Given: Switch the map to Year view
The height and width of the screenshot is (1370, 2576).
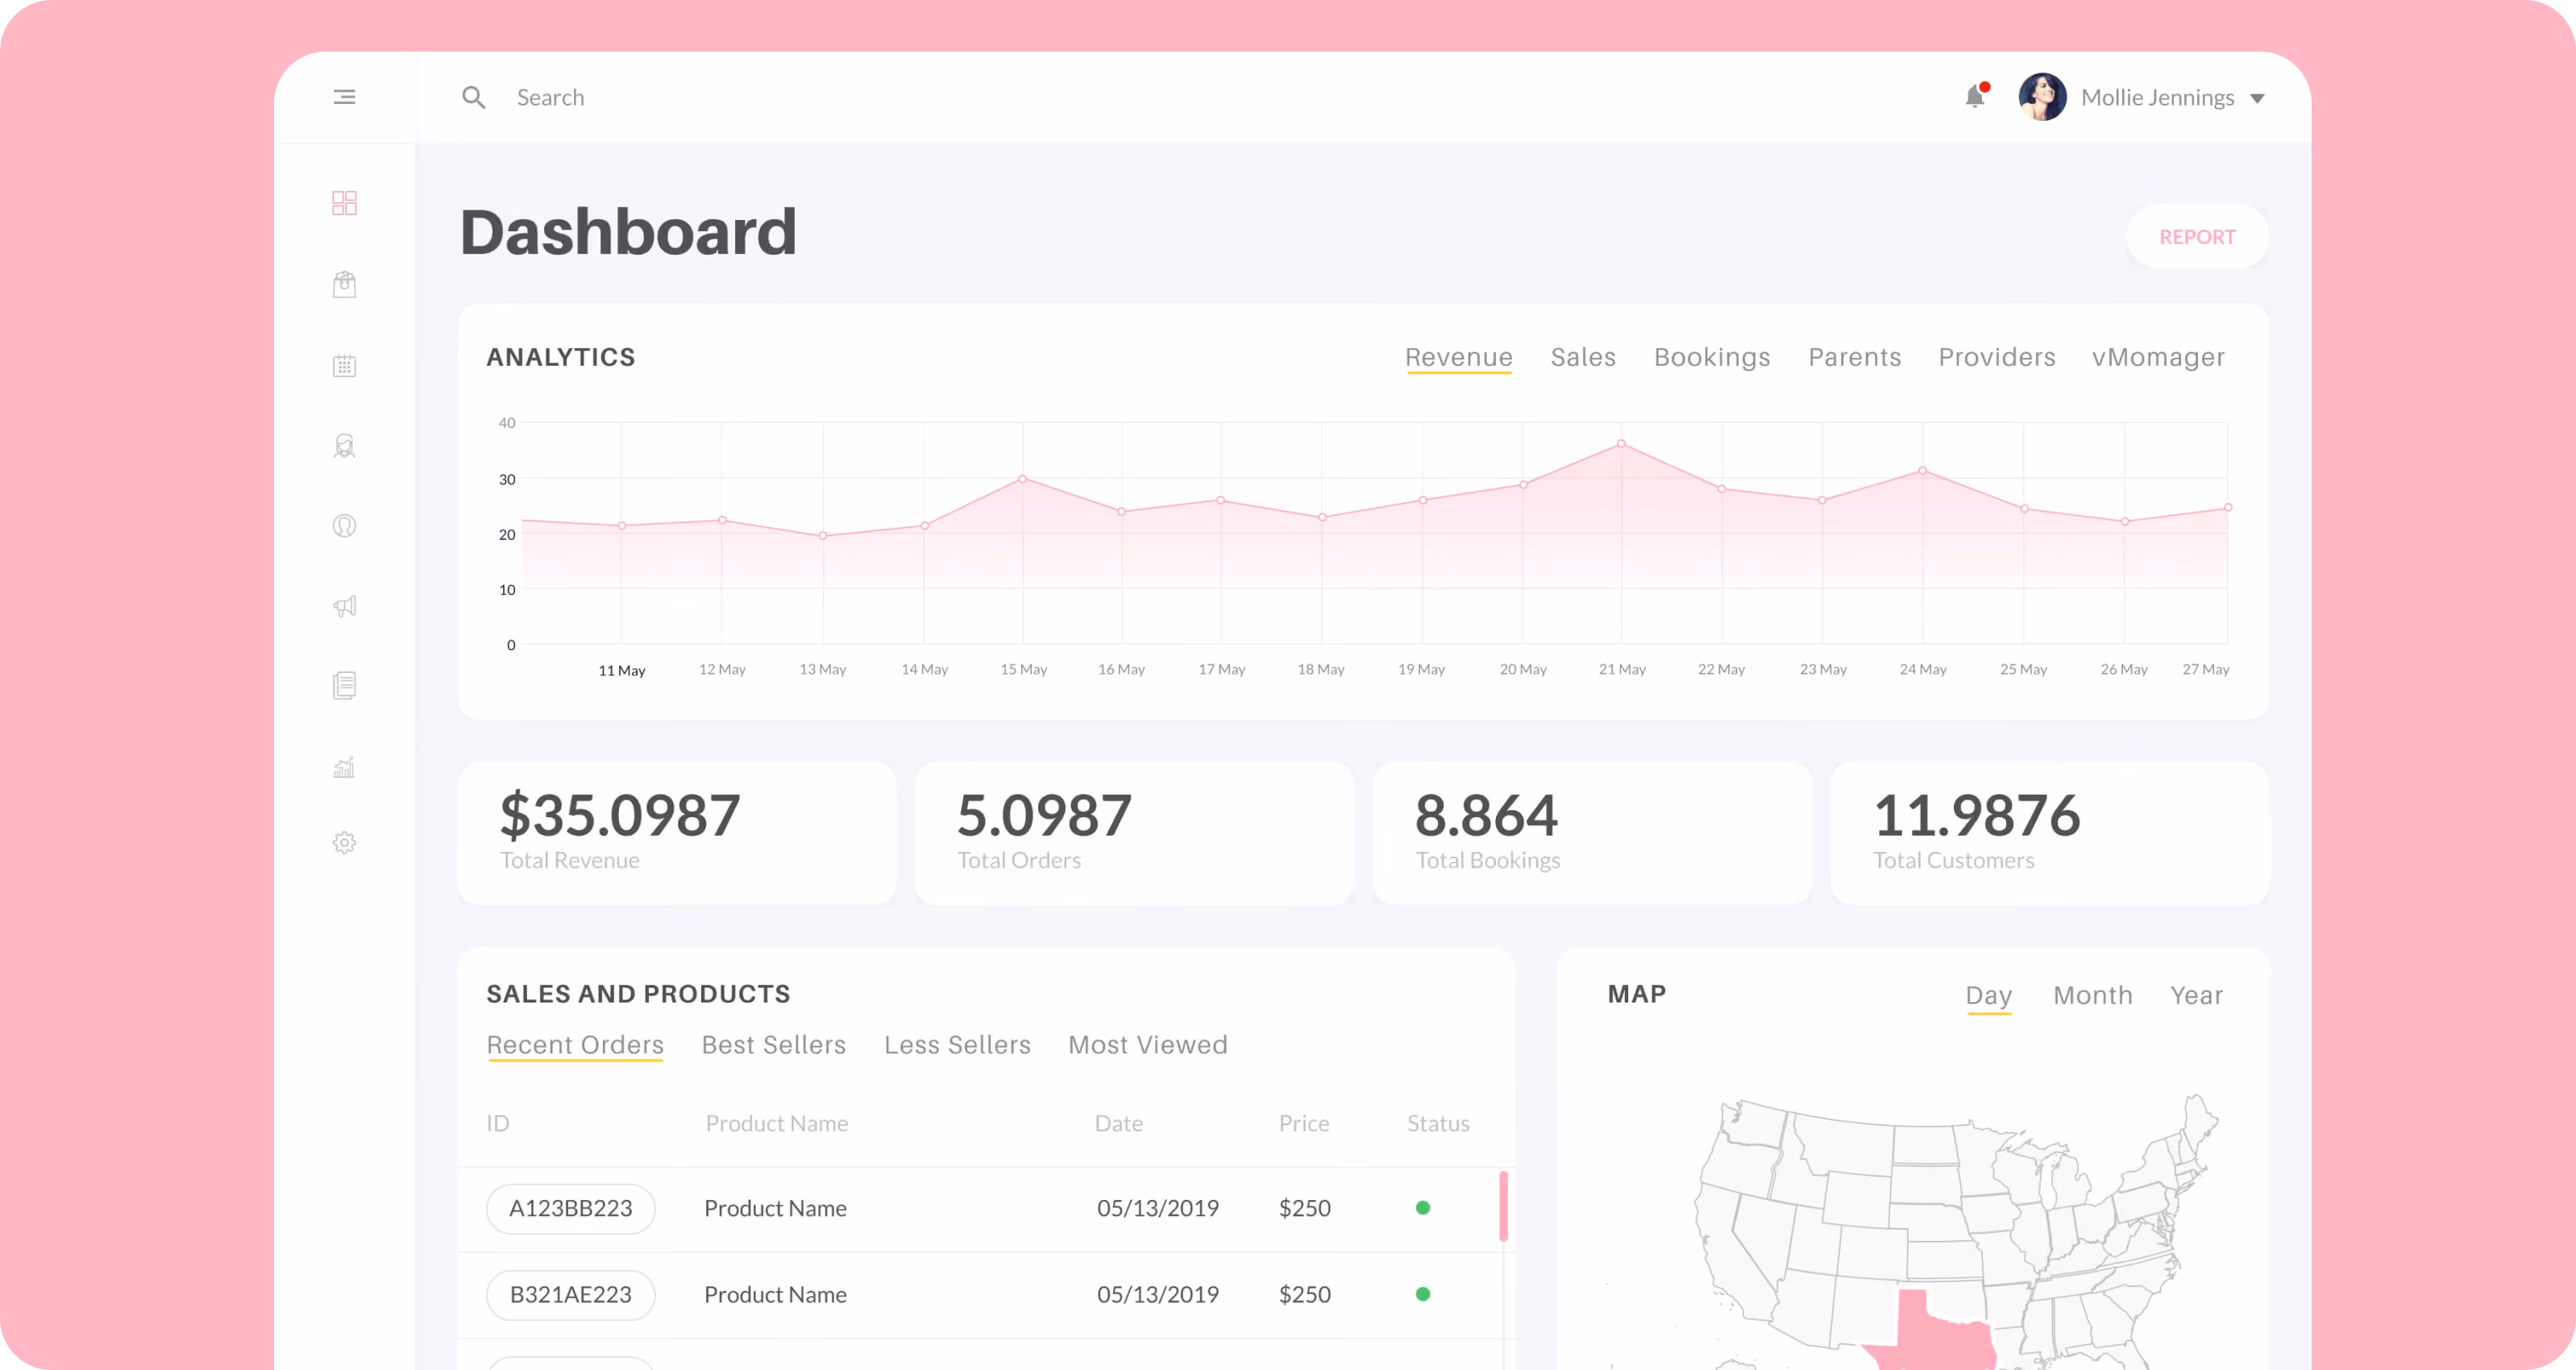Looking at the screenshot, I should pyautogui.click(x=2196, y=995).
